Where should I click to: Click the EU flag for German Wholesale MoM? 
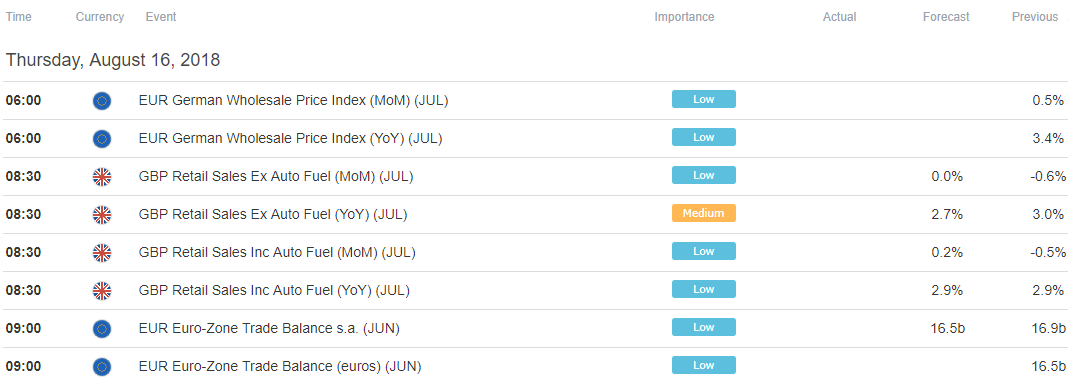[x=101, y=101]
